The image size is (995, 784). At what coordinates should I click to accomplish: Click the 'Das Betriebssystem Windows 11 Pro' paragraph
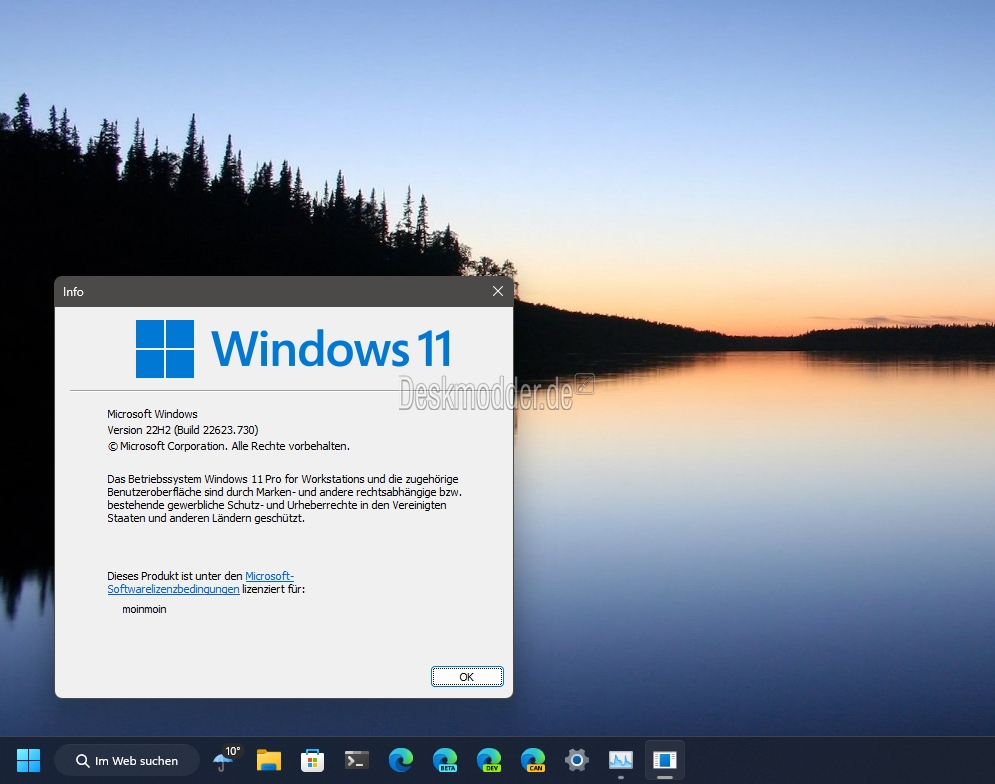(x=284, y=498)
